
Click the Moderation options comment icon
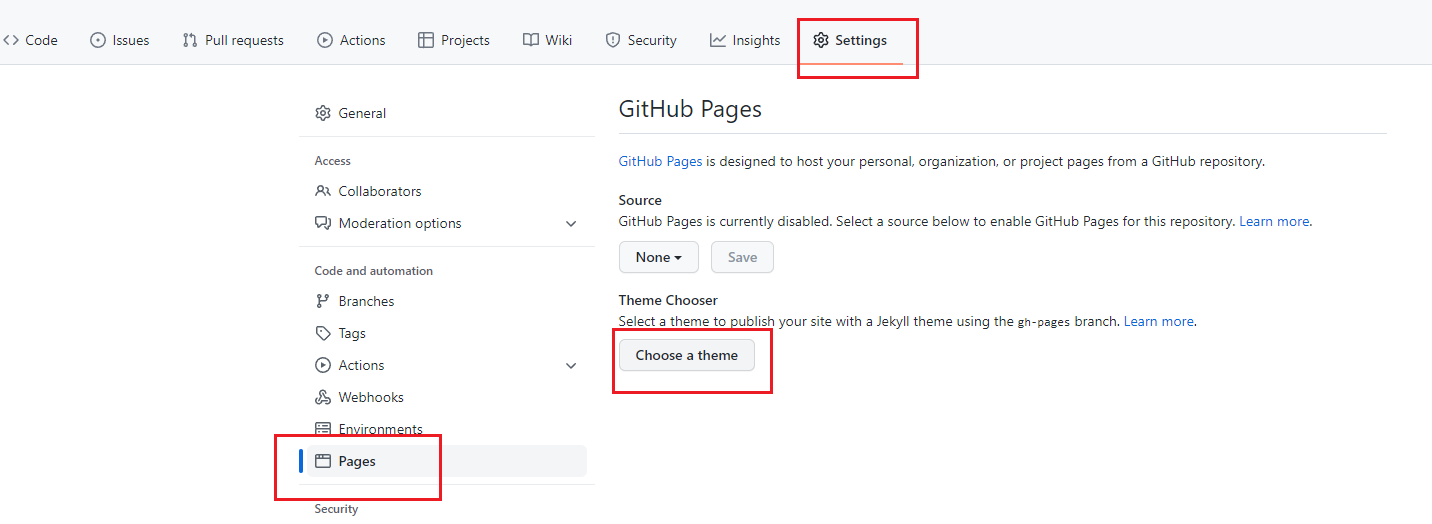[x=323, y=223]
